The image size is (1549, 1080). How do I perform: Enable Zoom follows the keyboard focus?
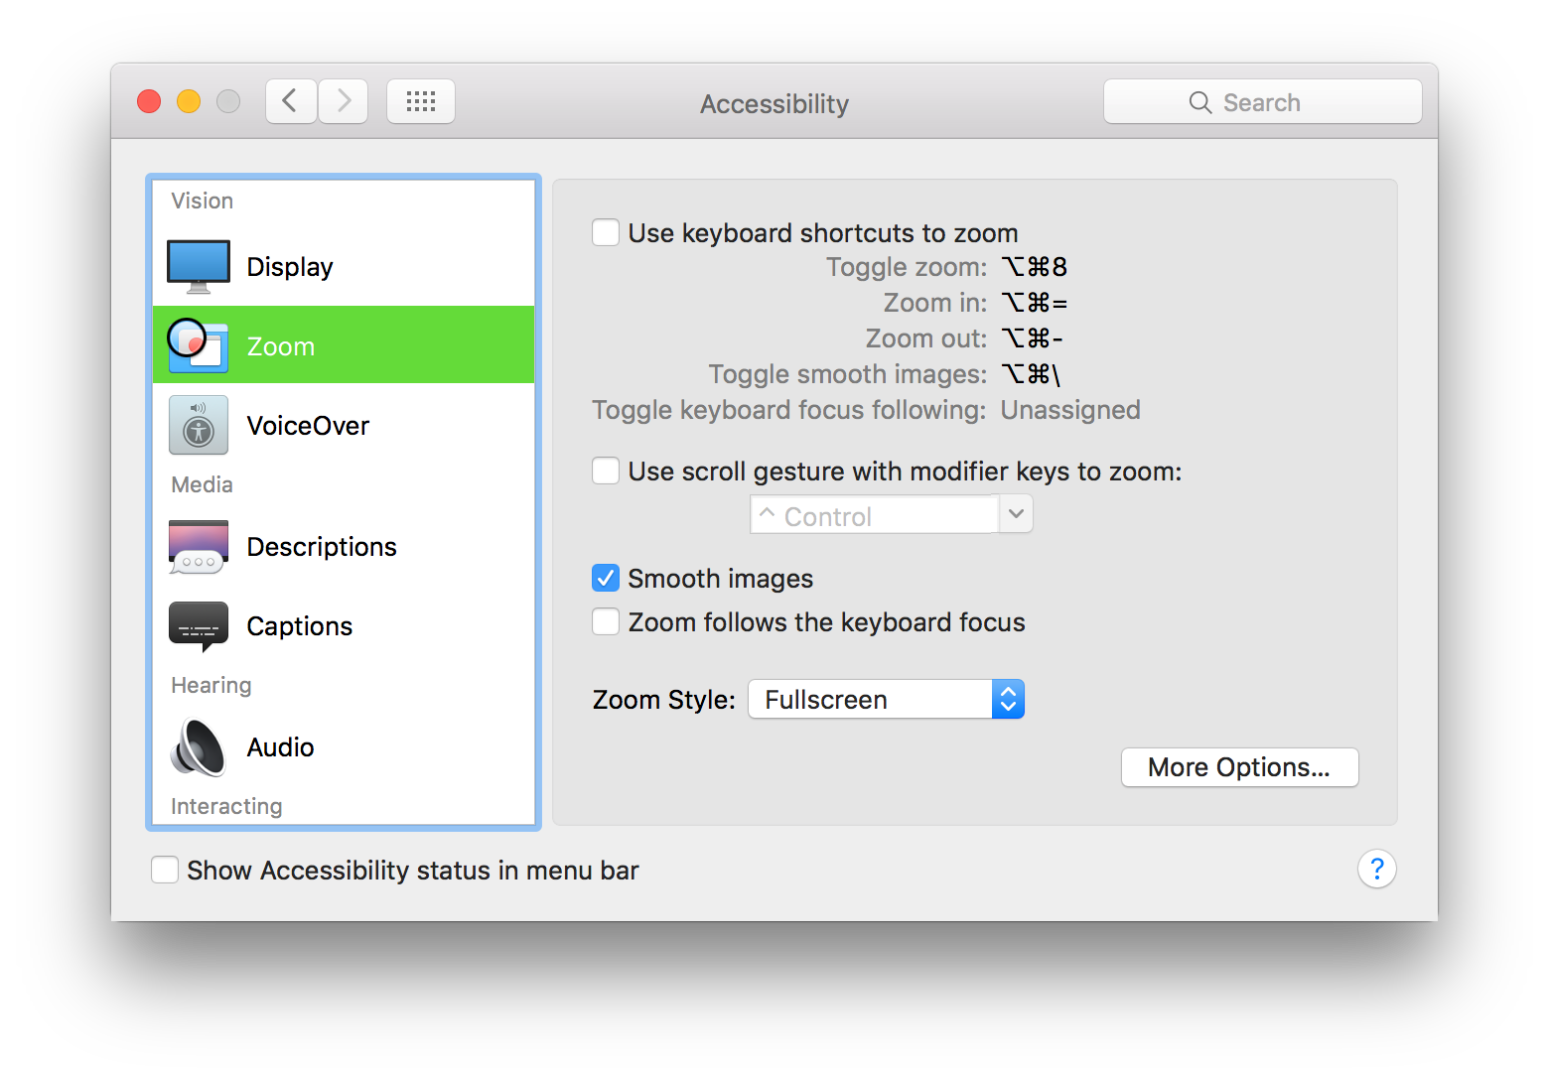pyautogui.click(x=606, y=621)
